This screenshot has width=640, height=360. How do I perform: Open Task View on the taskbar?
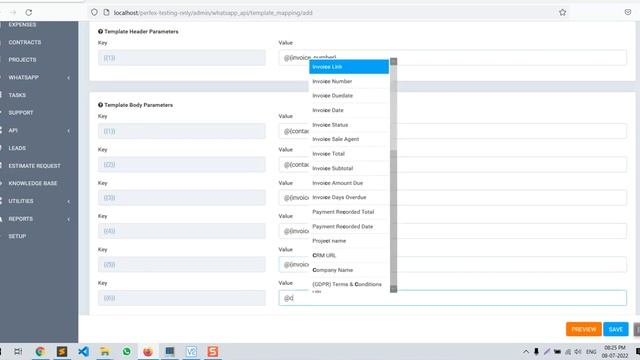pyautogui.click(x=18, y=351)
